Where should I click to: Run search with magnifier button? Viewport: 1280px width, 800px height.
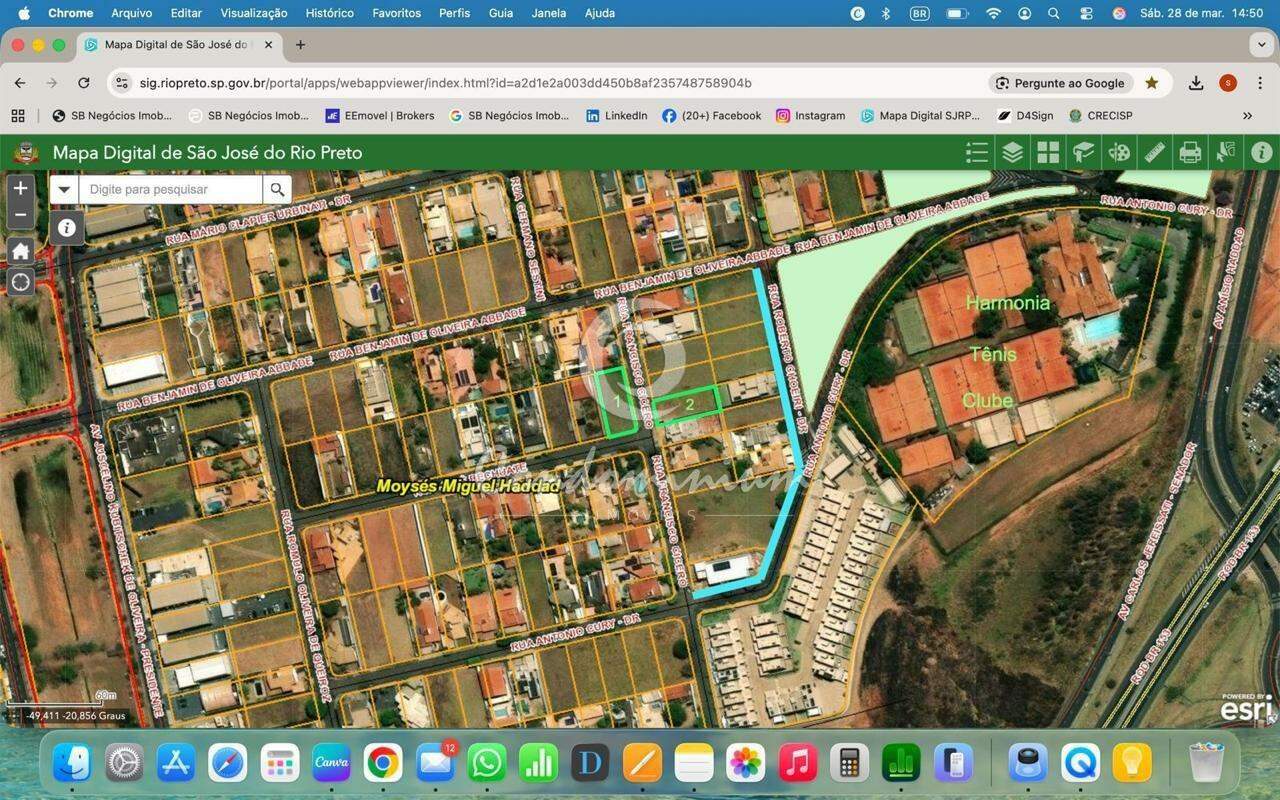point(277,189)
